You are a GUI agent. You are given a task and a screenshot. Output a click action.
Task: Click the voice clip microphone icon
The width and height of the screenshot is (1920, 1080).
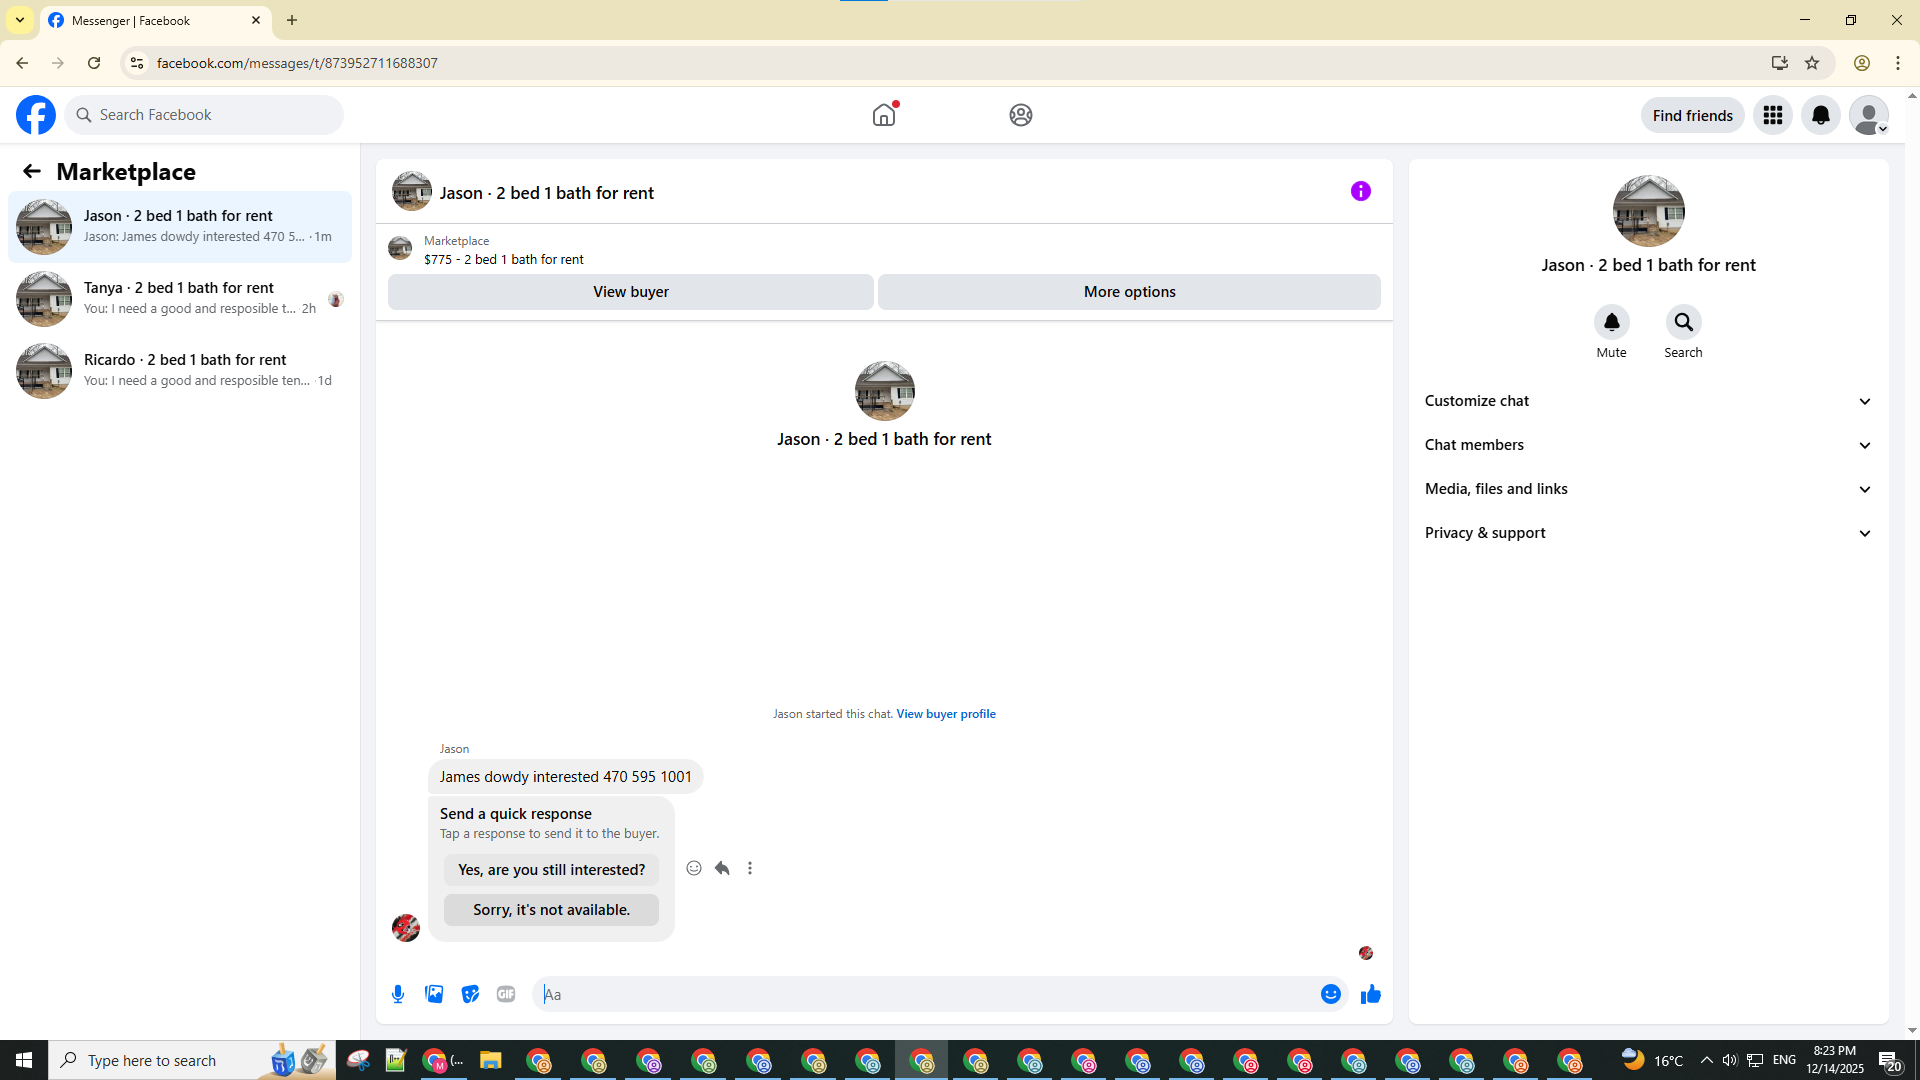coord(398,994)
